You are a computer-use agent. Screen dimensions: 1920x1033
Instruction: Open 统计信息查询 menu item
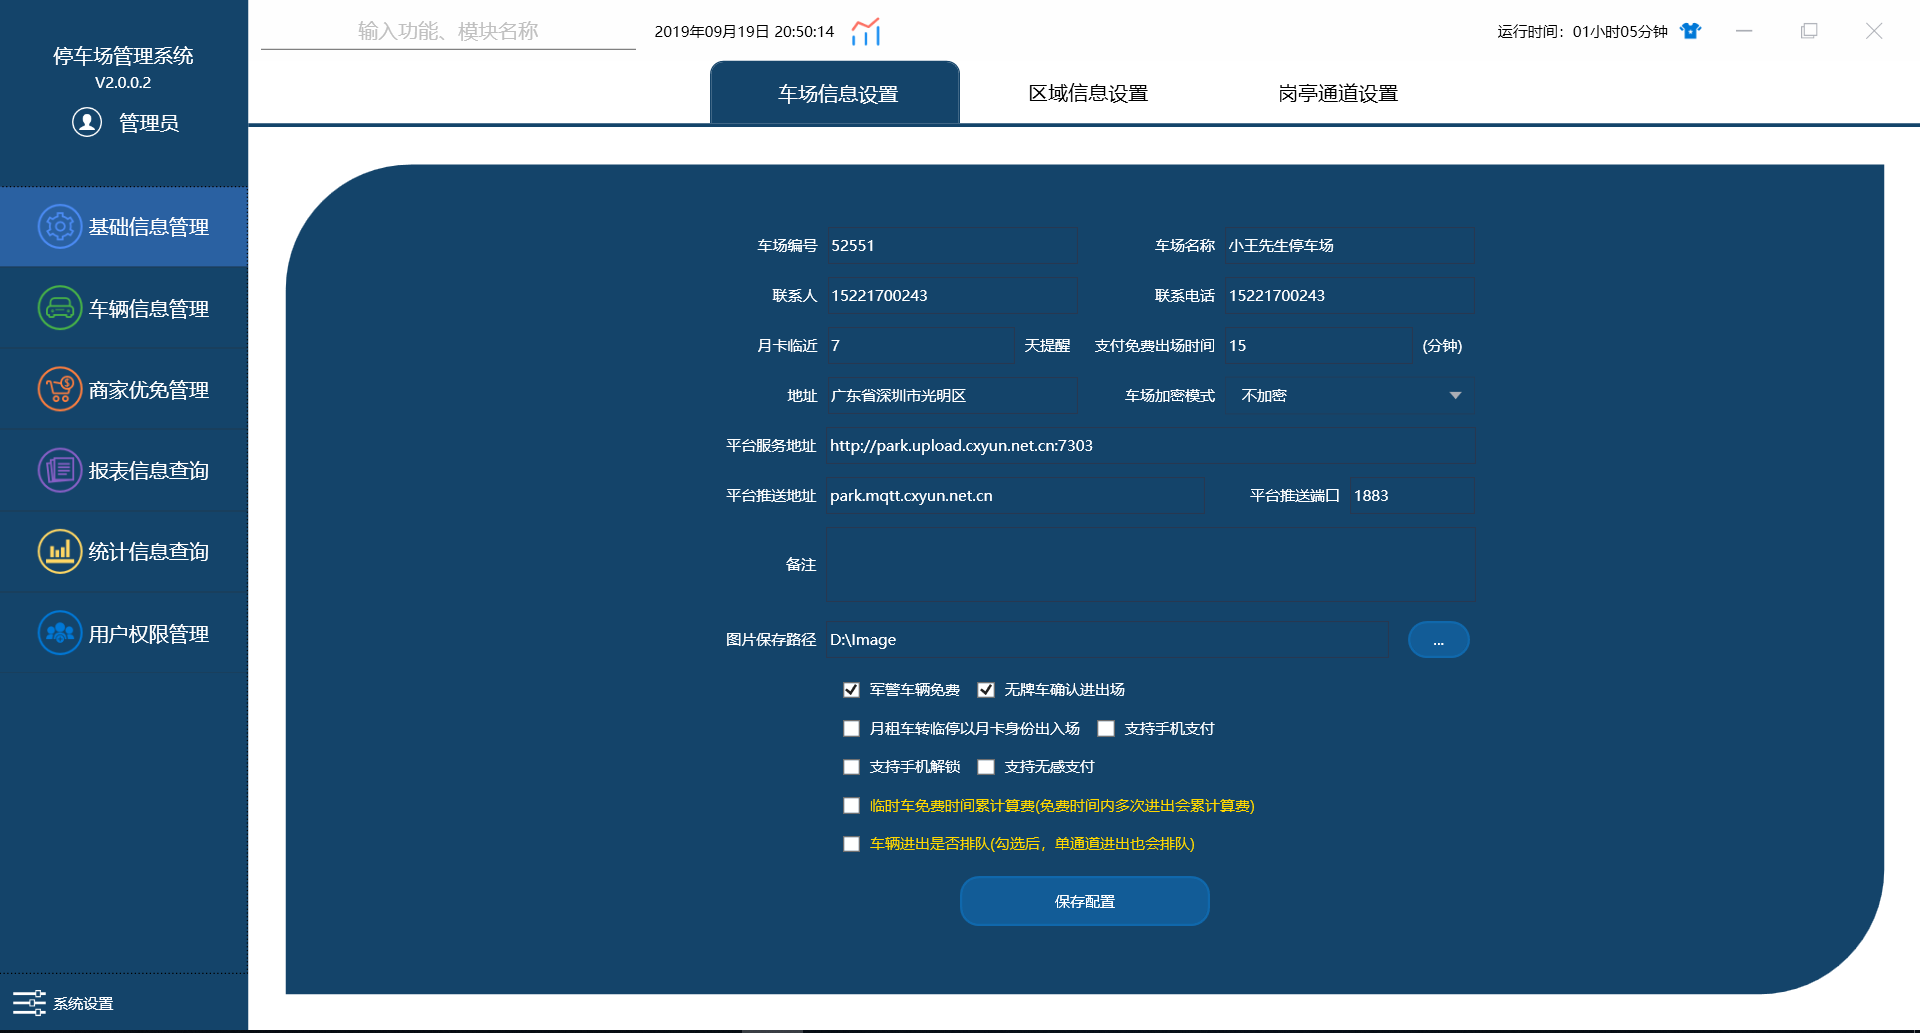124,551
